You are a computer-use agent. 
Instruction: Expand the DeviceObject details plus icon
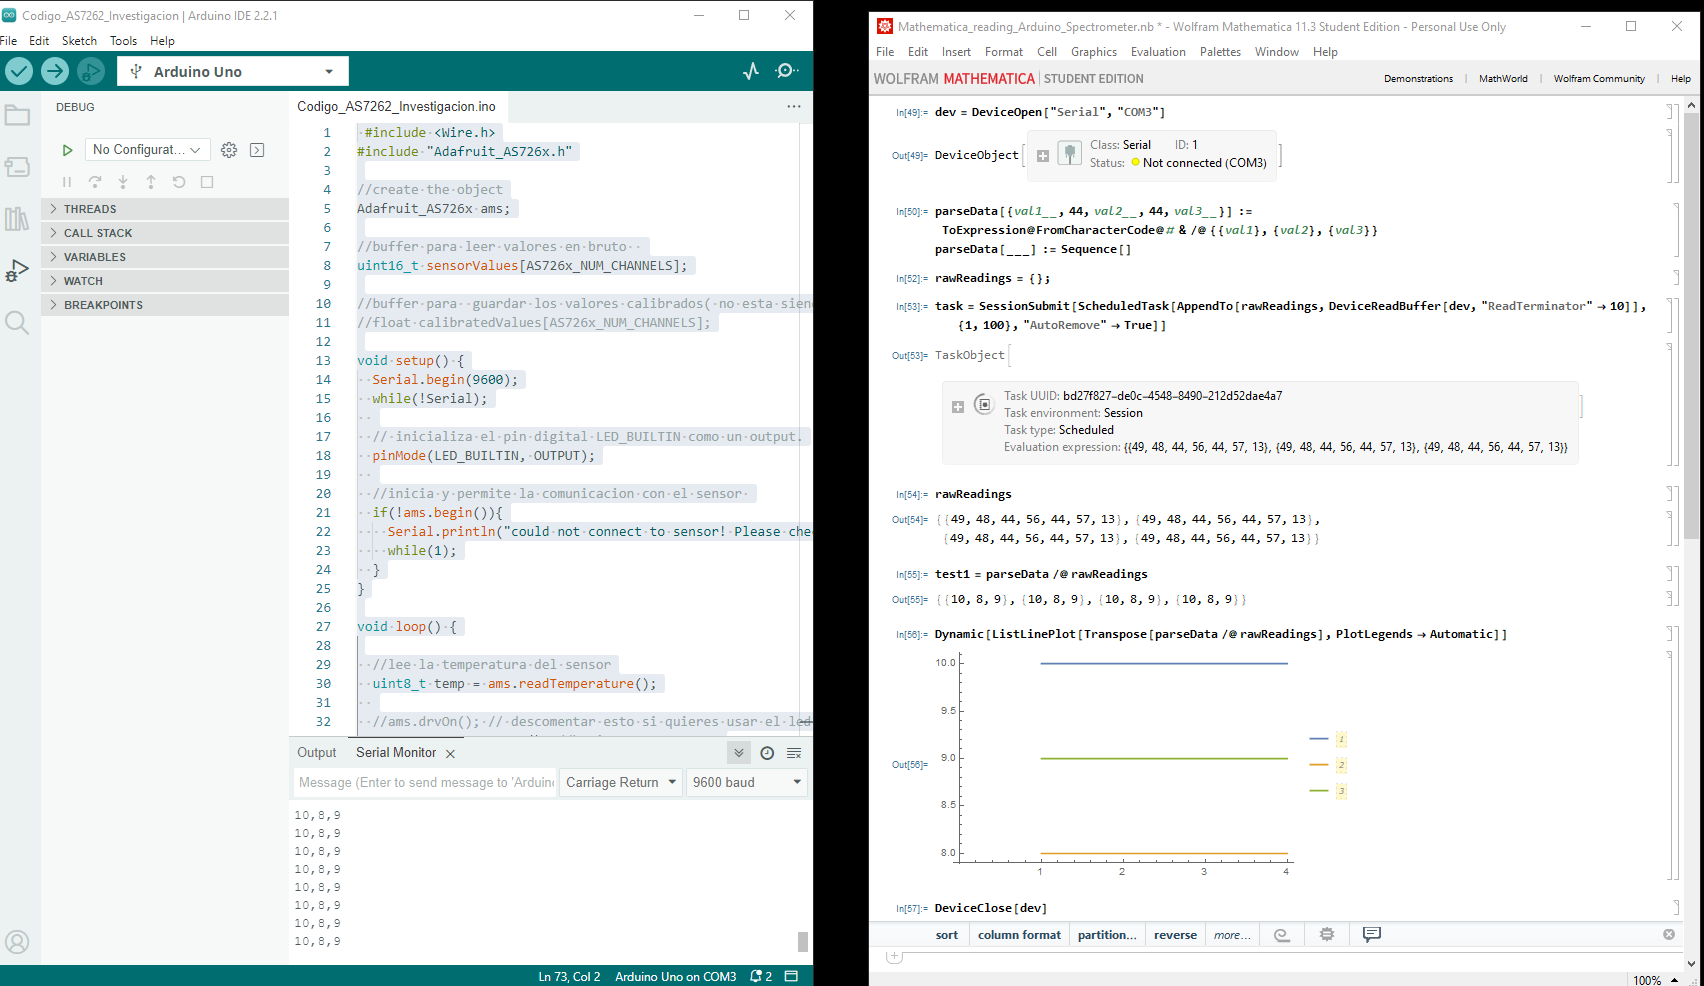point(1042,156)
